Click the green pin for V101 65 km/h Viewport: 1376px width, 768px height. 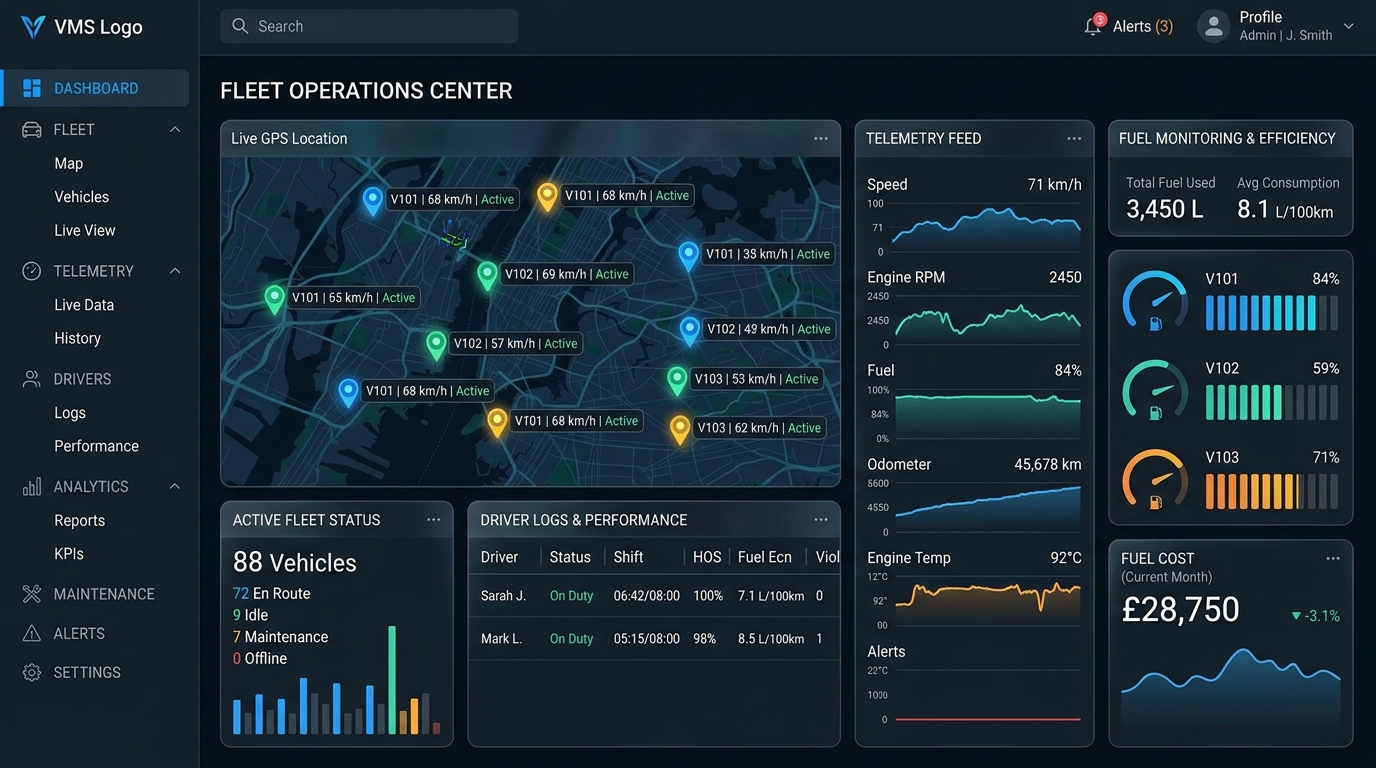[274, 299]
